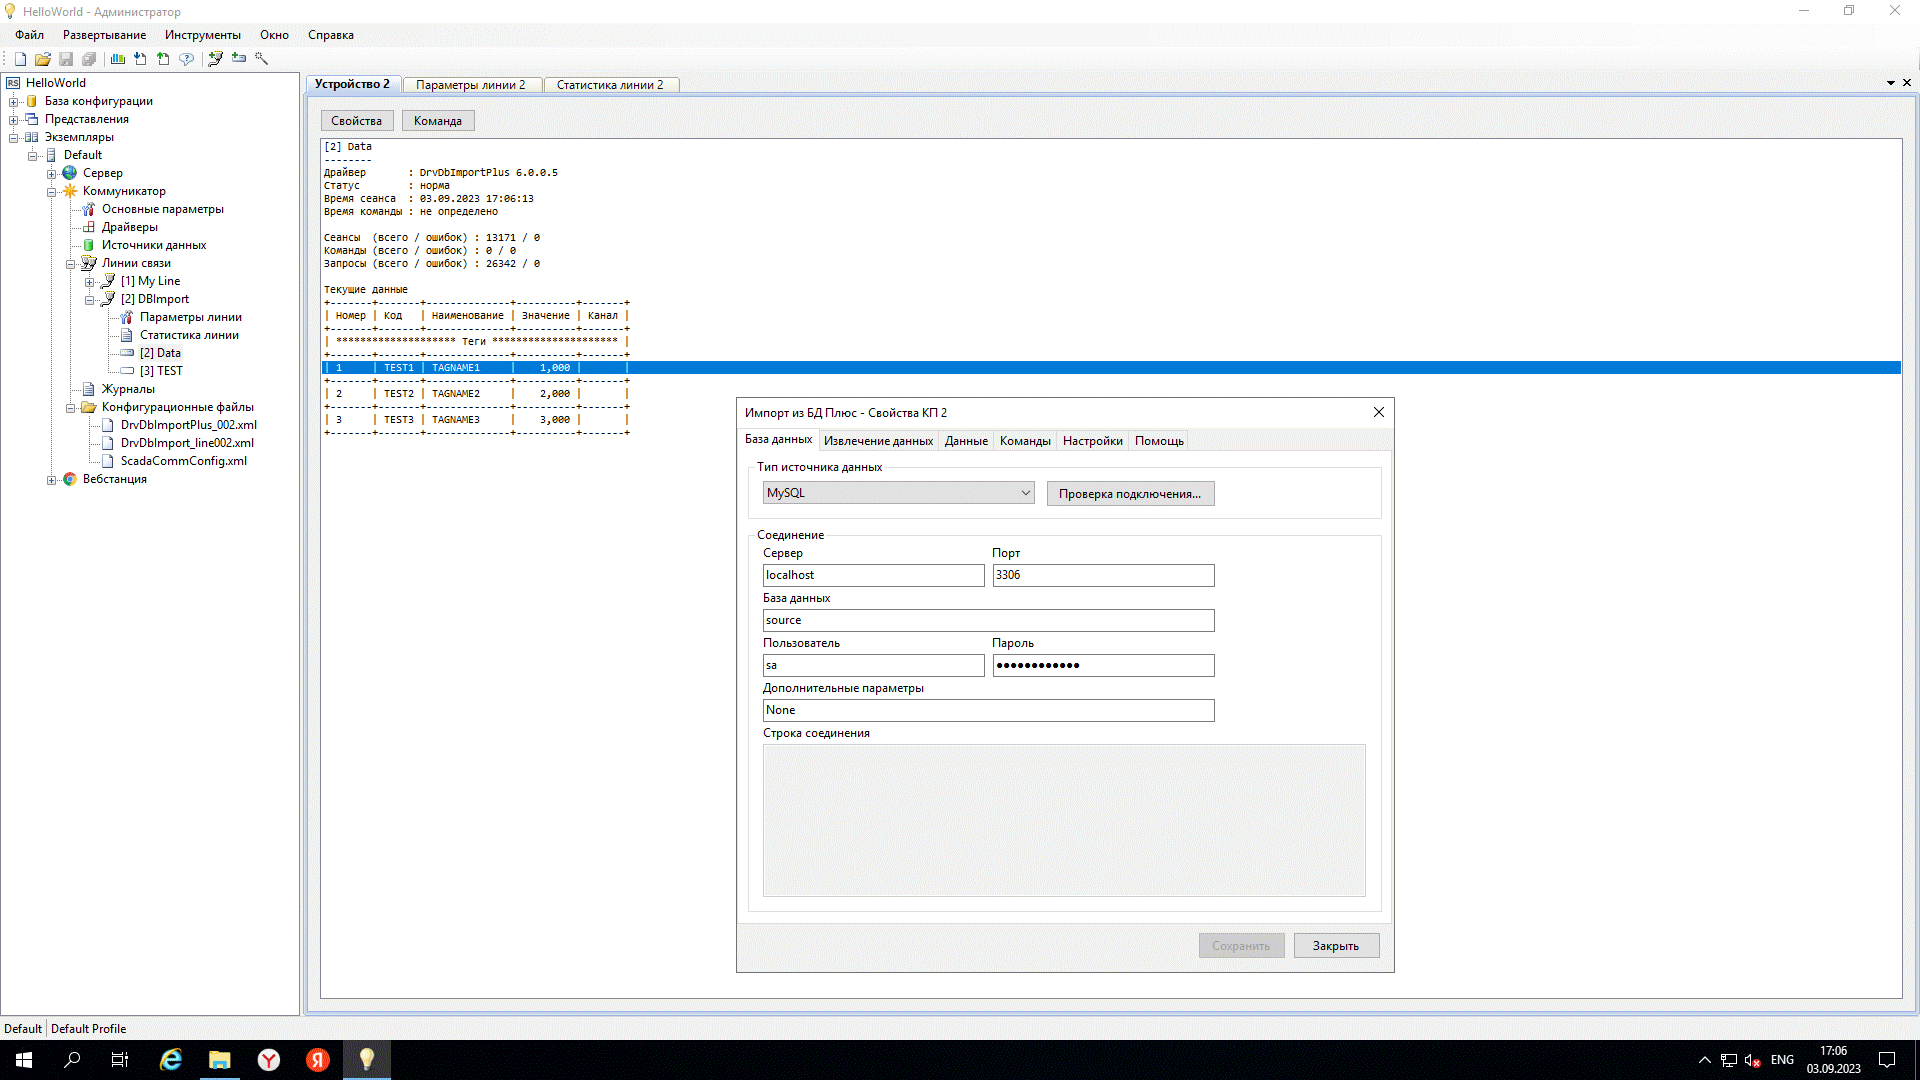
Task: Expand the Вебстанция tree node
Action: click(x=52, y=480)
